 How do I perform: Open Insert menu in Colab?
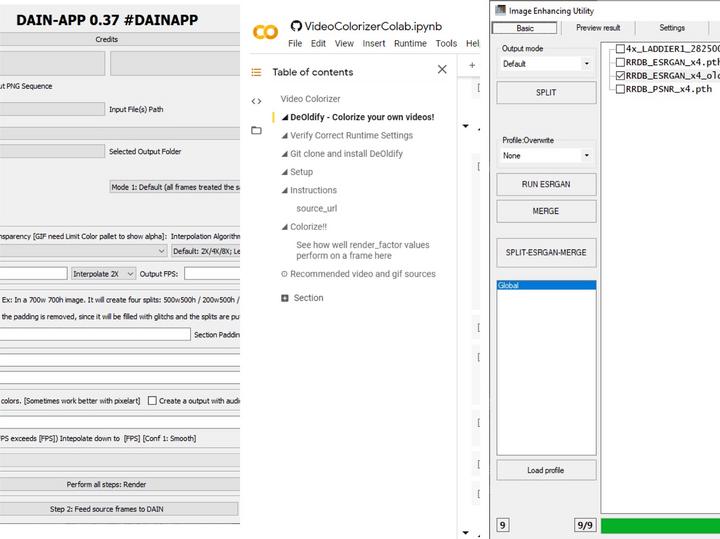(x=374, y=44)
